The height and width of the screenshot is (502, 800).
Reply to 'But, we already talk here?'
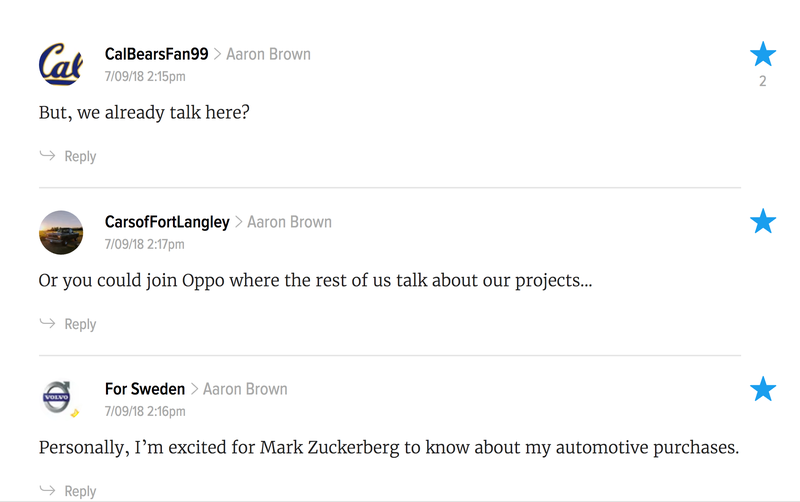[80, 156]
